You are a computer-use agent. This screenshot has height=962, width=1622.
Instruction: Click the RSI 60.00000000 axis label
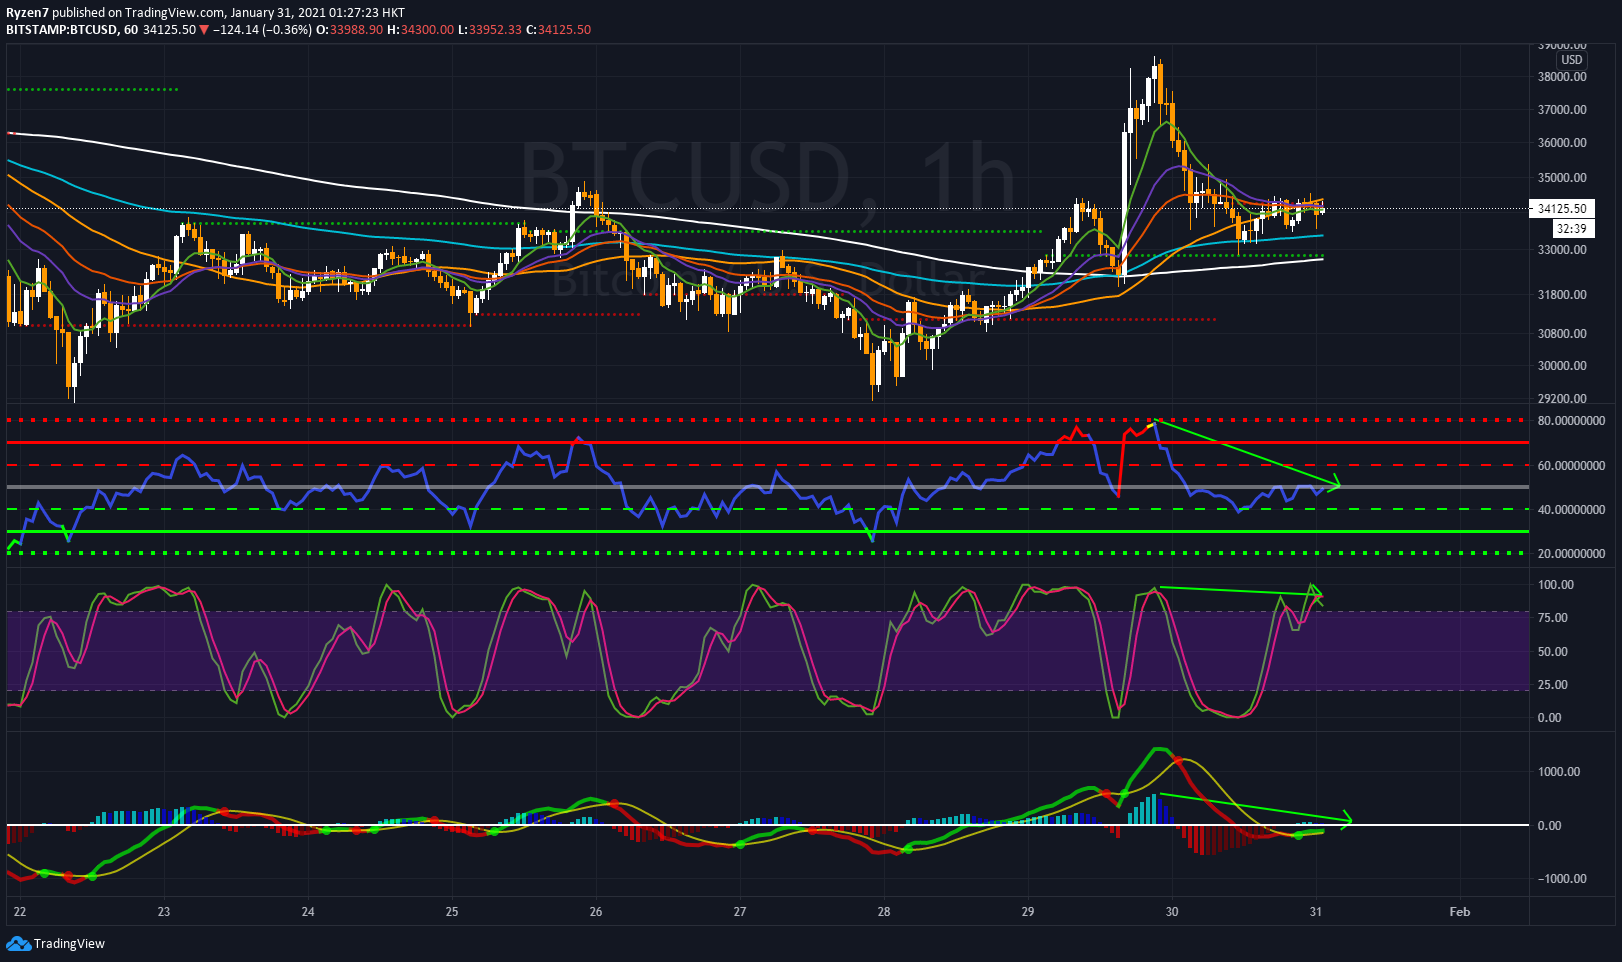coord(1571,466)
